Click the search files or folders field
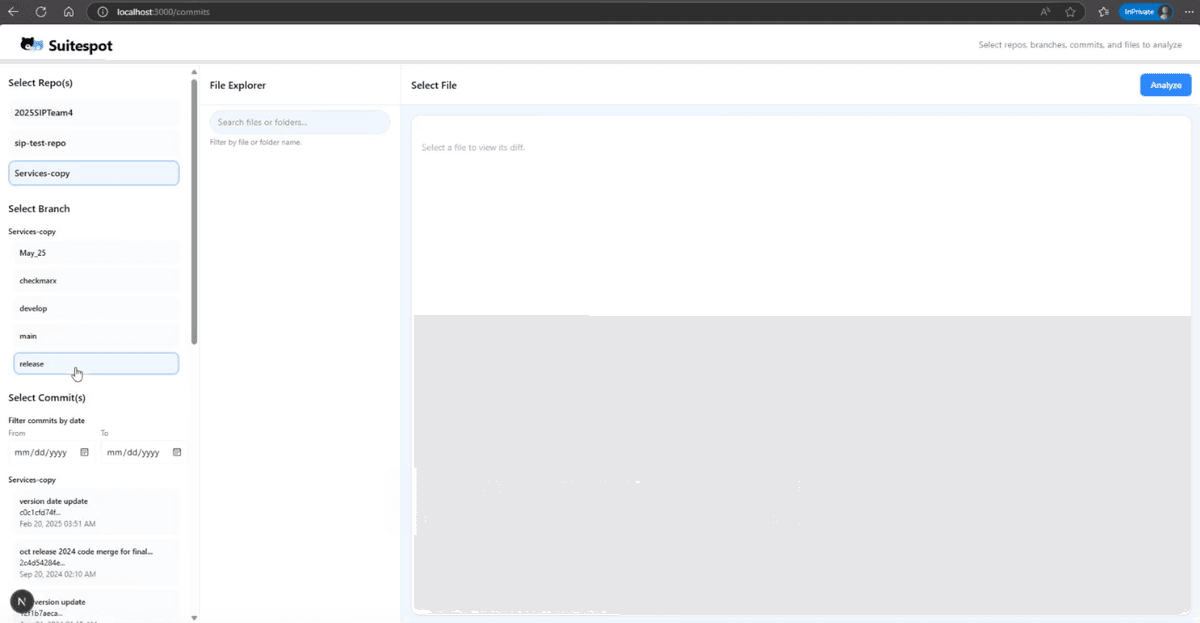1200x623 pixels. tap(299, 121)
